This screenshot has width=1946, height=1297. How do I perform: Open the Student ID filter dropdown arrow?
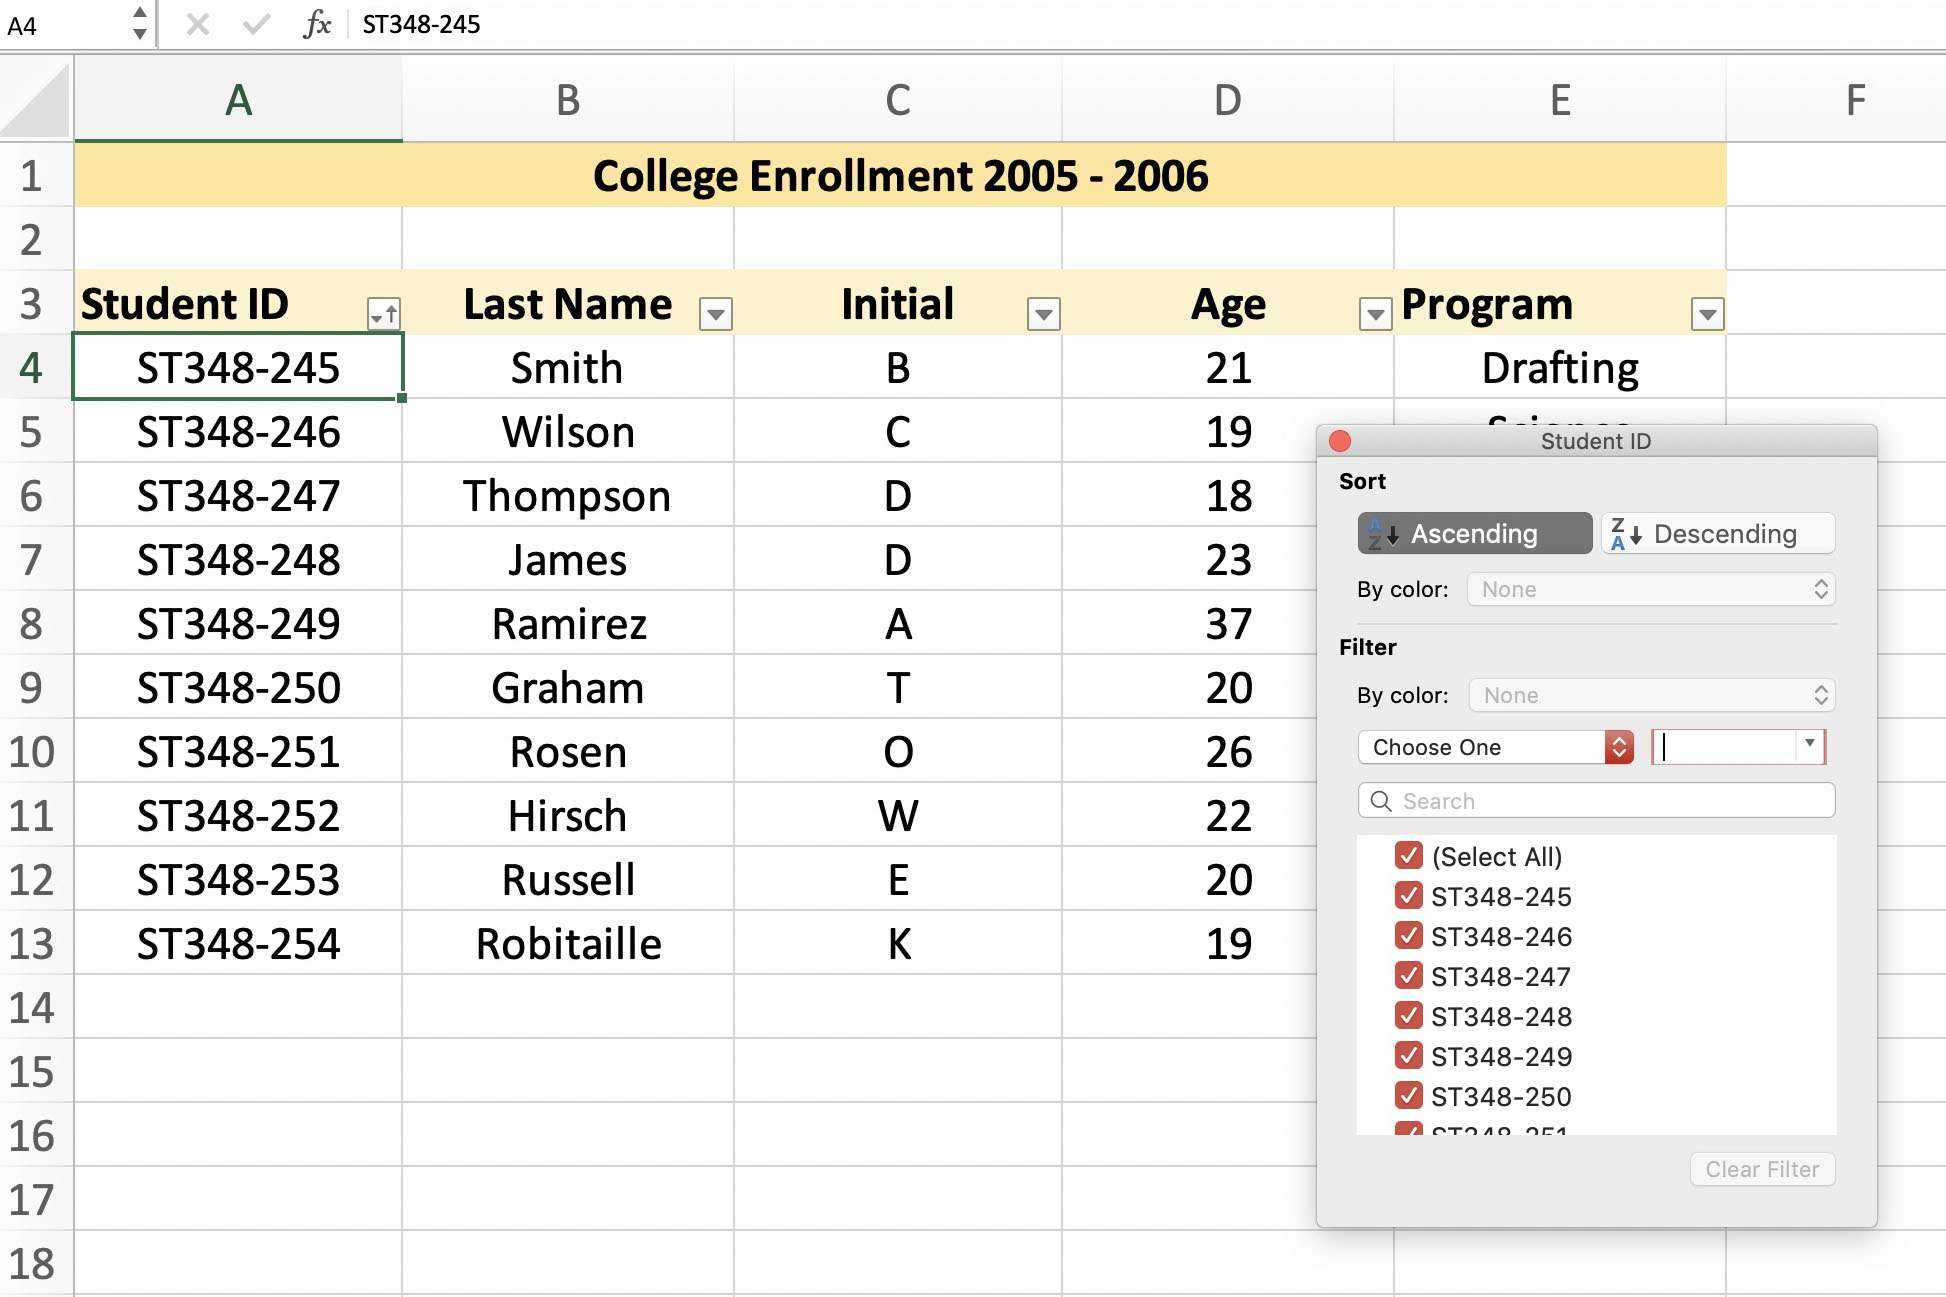click(384, 314)
